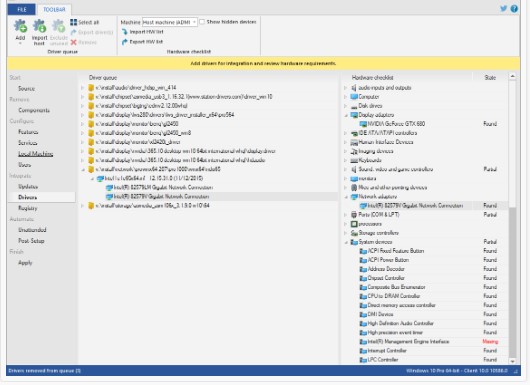Click the Computer category icon in checklist
Image resolution: width=530 pixels, height=385 pixels.
(x=354, y=97)
